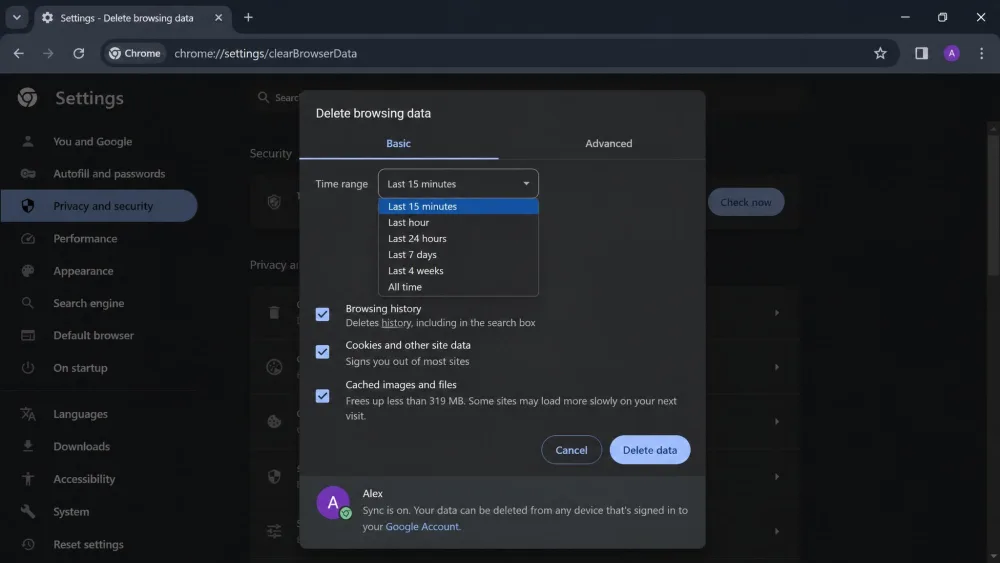Click the power icon for On startup
The image size is (1000, 563).
27,368
